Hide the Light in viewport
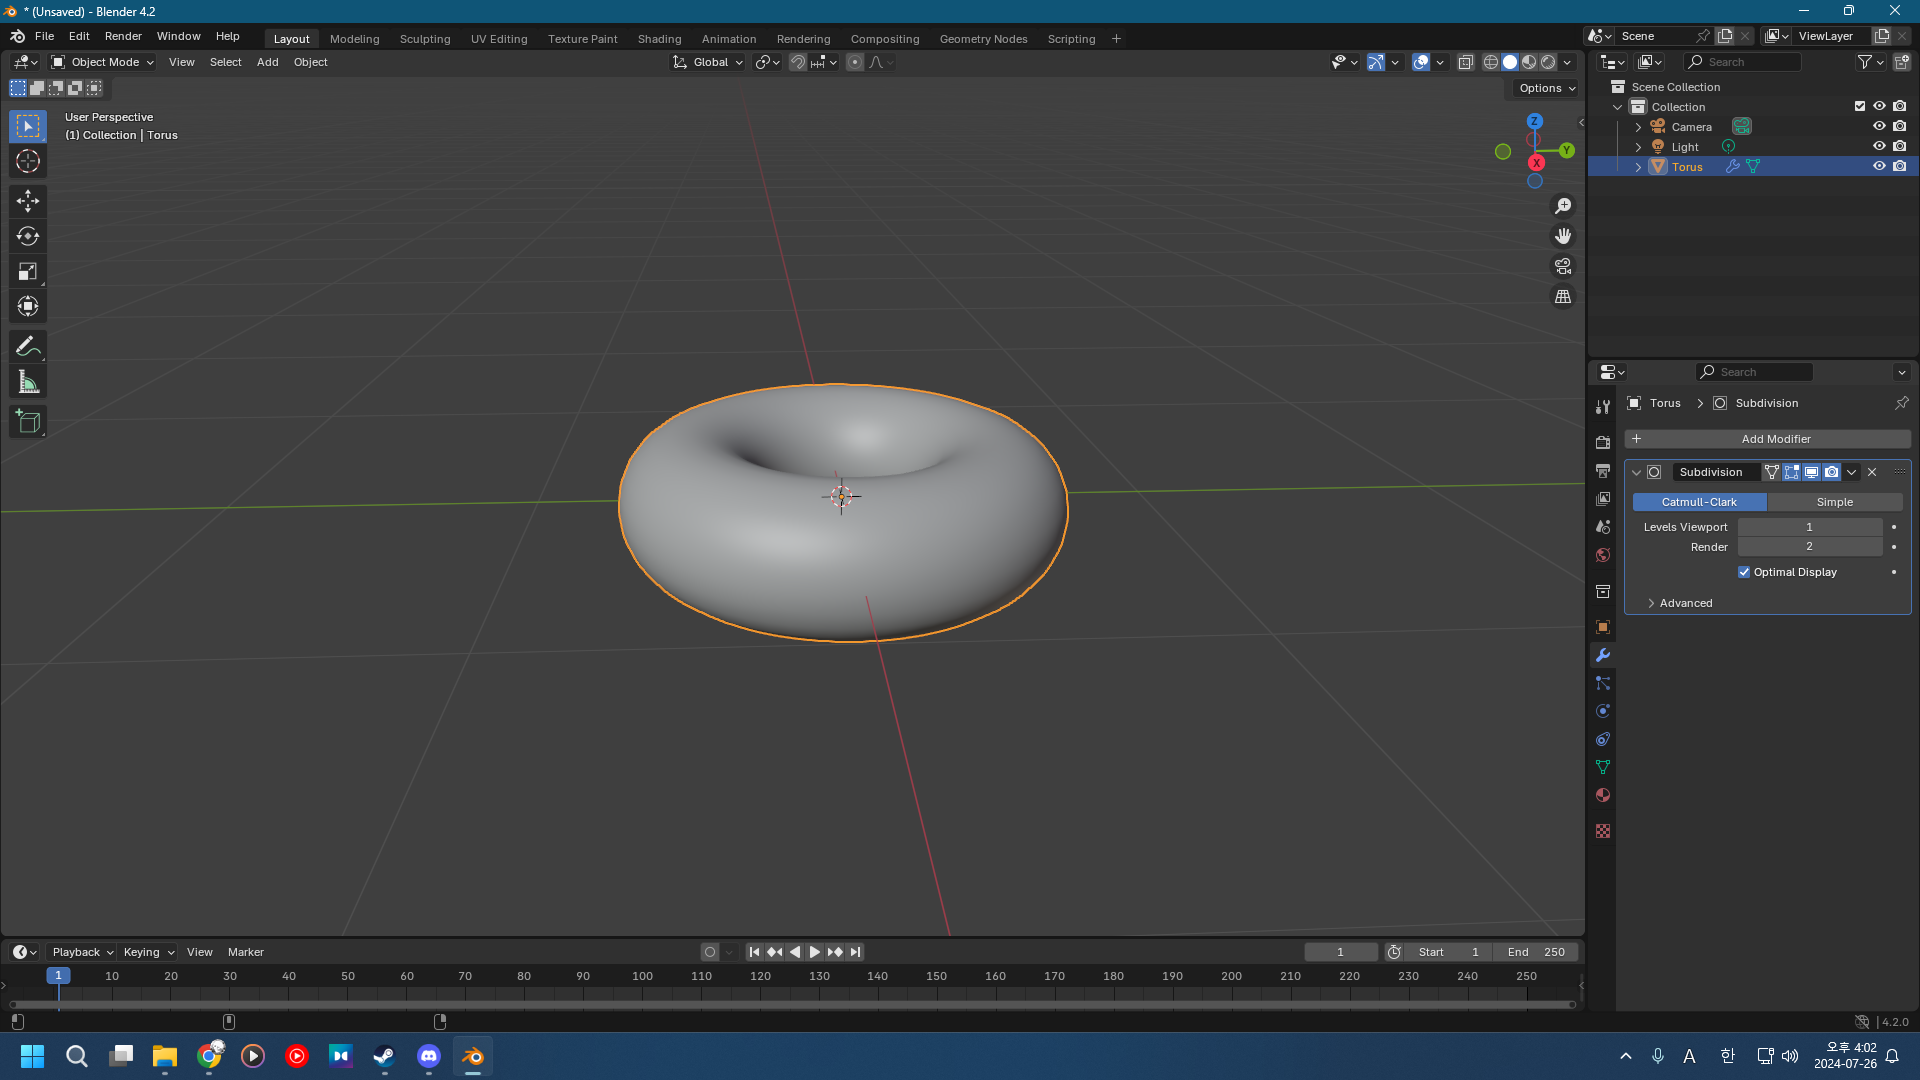This screenshot has height=1080, width=1920. 1879,146
